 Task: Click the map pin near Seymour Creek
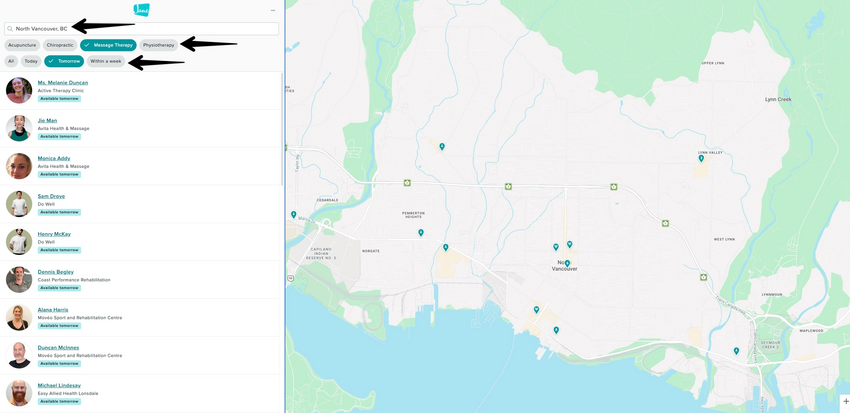tap(736, 351)
